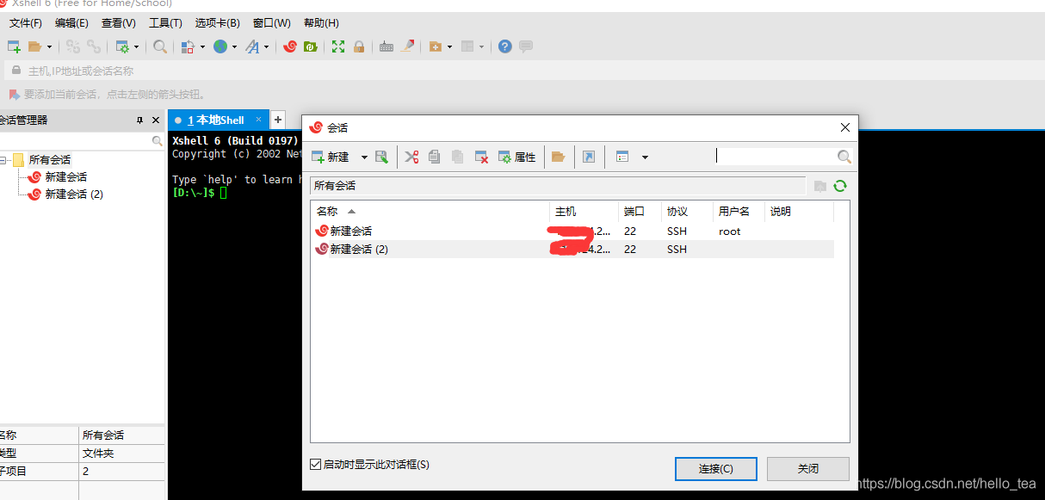Click the color scheme icon in main toolbar

point(188,47)
